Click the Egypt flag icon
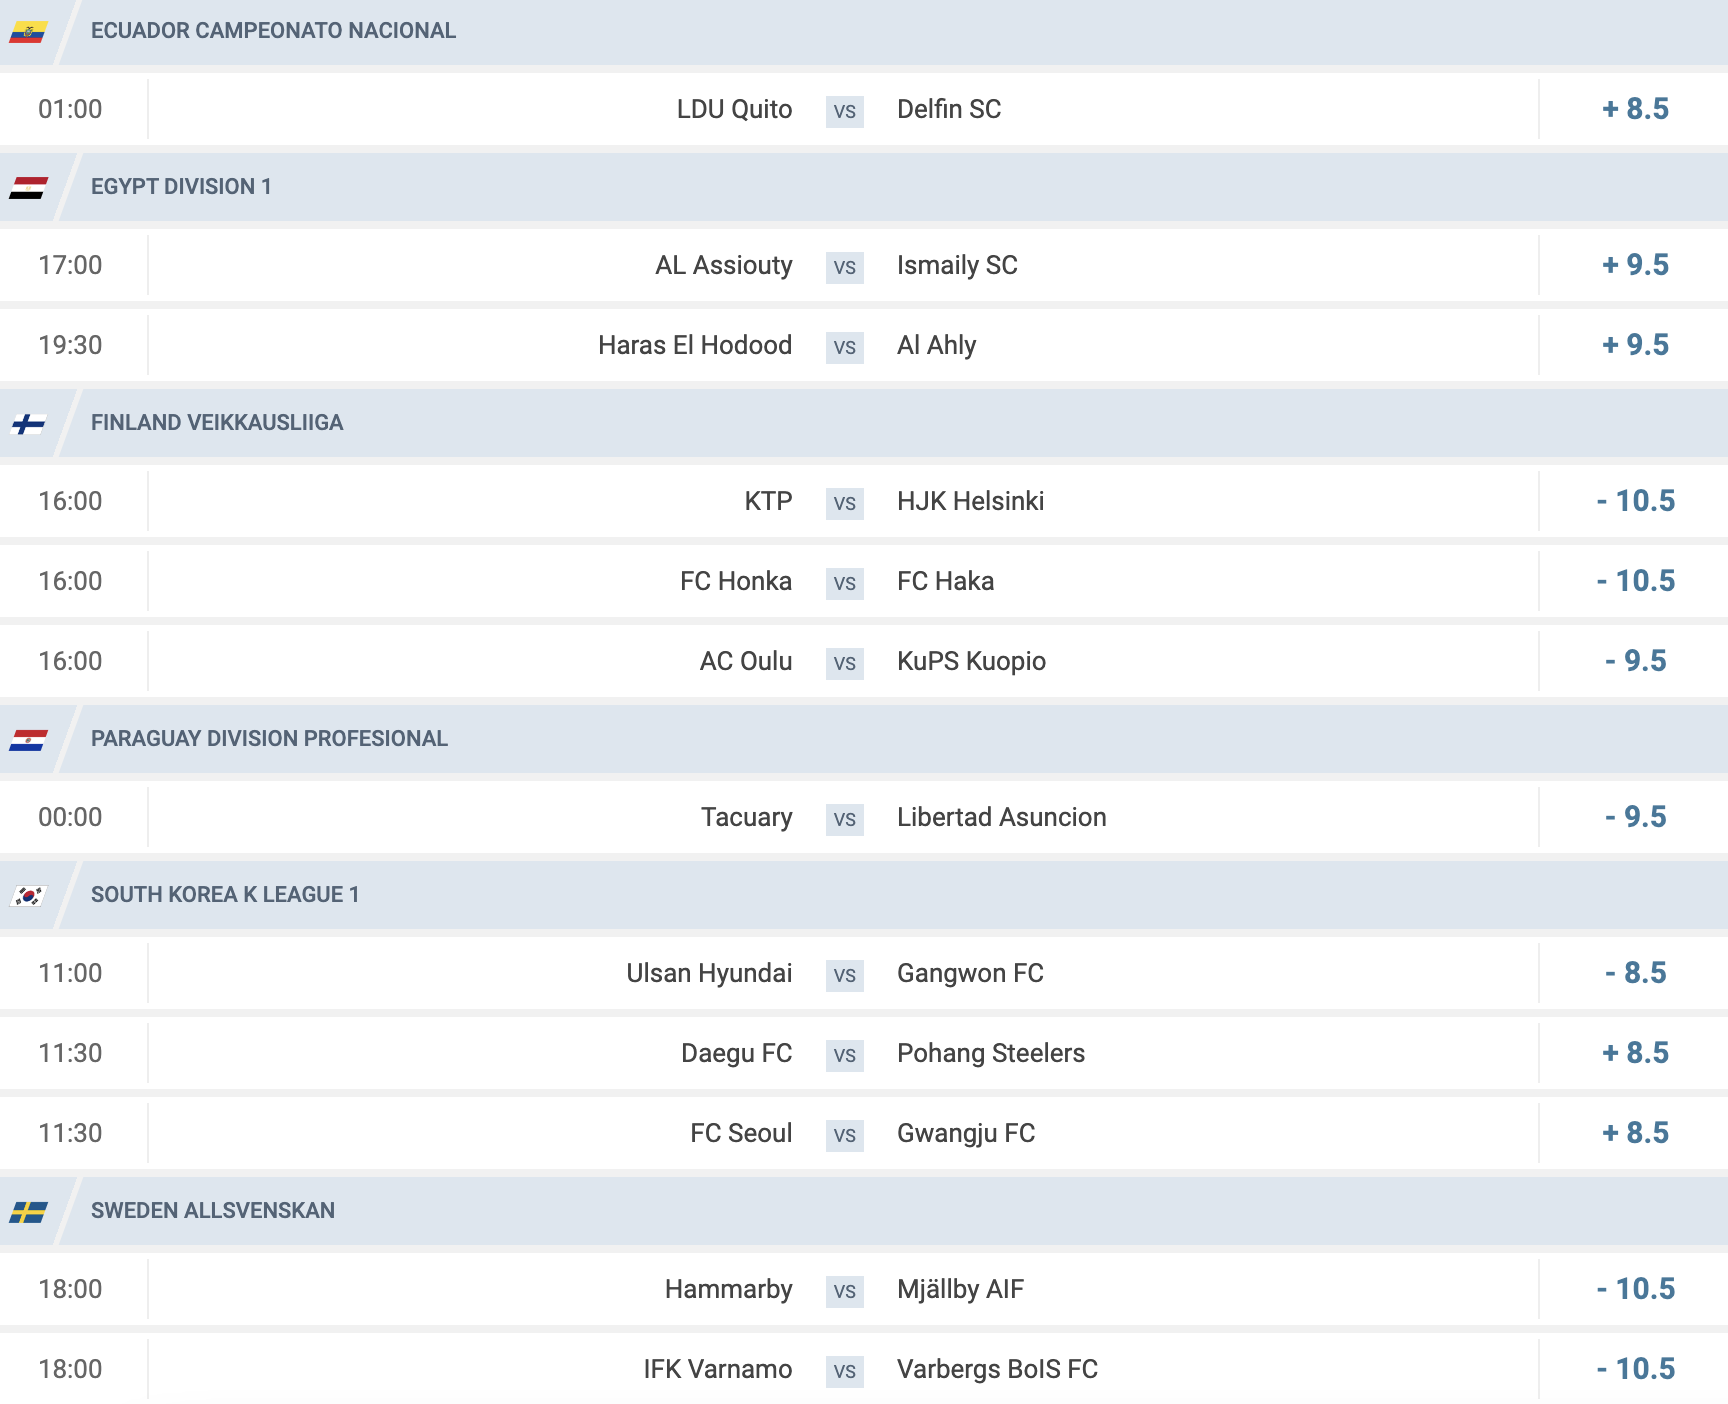The width and height of the screenshot is (1728, 1404). click(28, 188)
